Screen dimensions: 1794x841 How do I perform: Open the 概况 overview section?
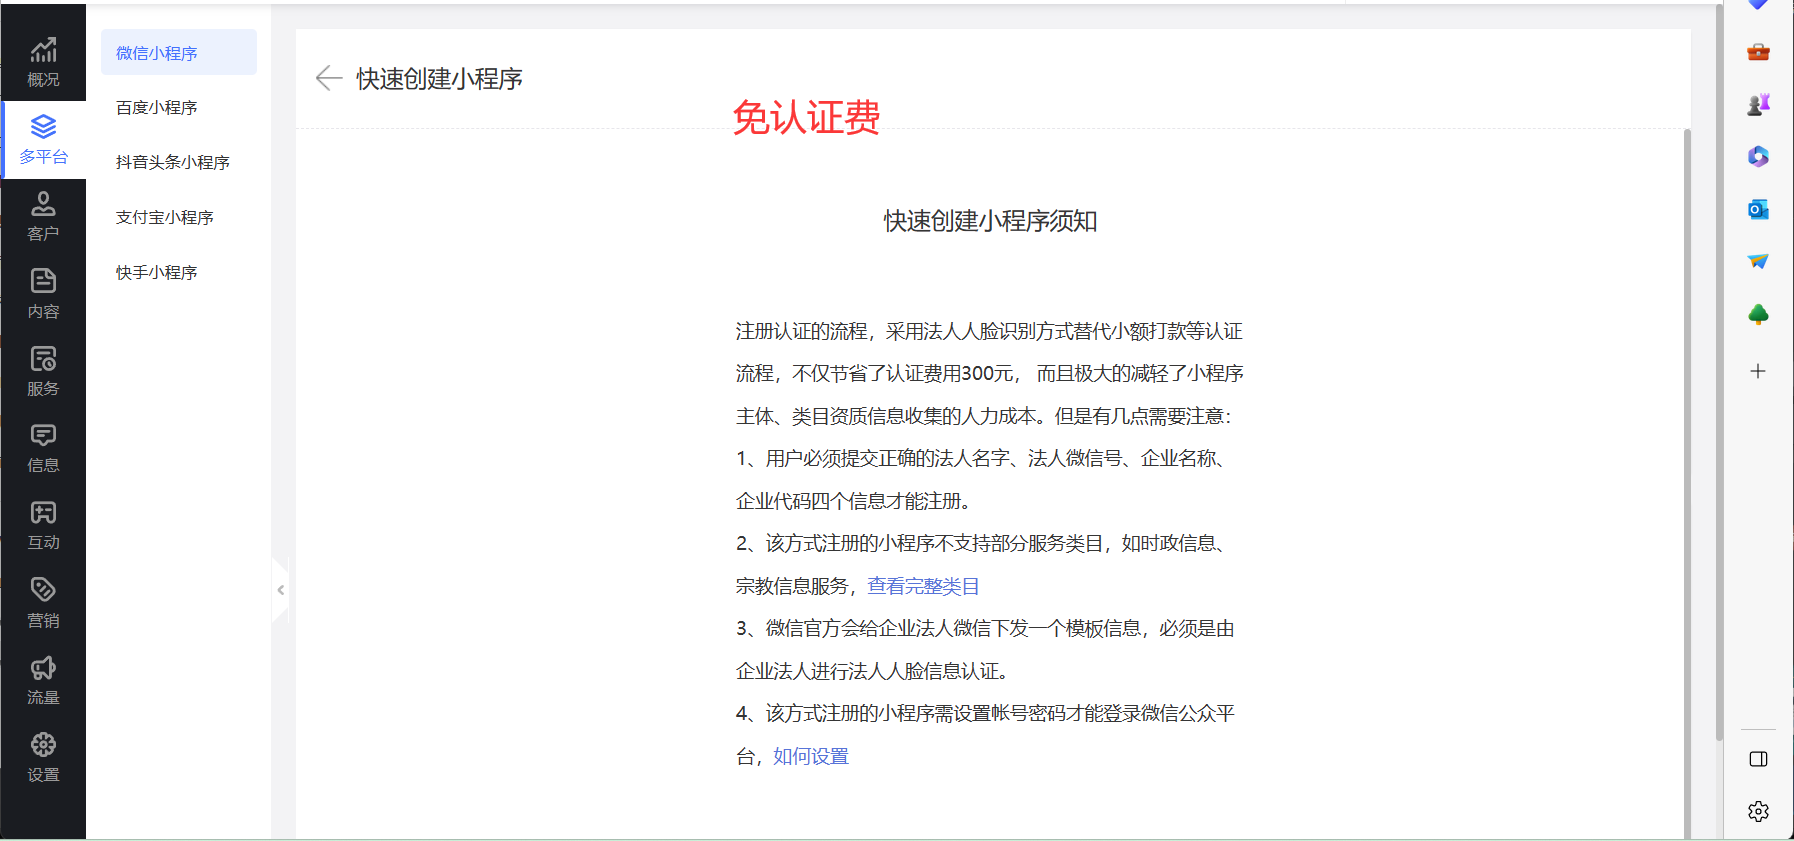tap(43, 62)
